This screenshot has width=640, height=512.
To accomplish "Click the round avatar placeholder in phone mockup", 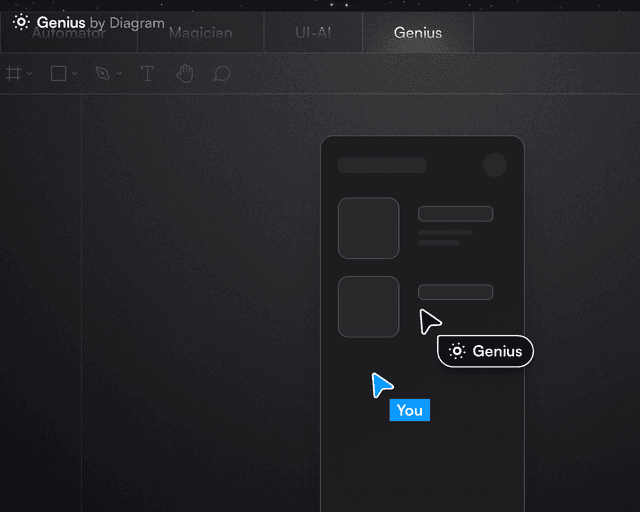I will tap(495, 165).
